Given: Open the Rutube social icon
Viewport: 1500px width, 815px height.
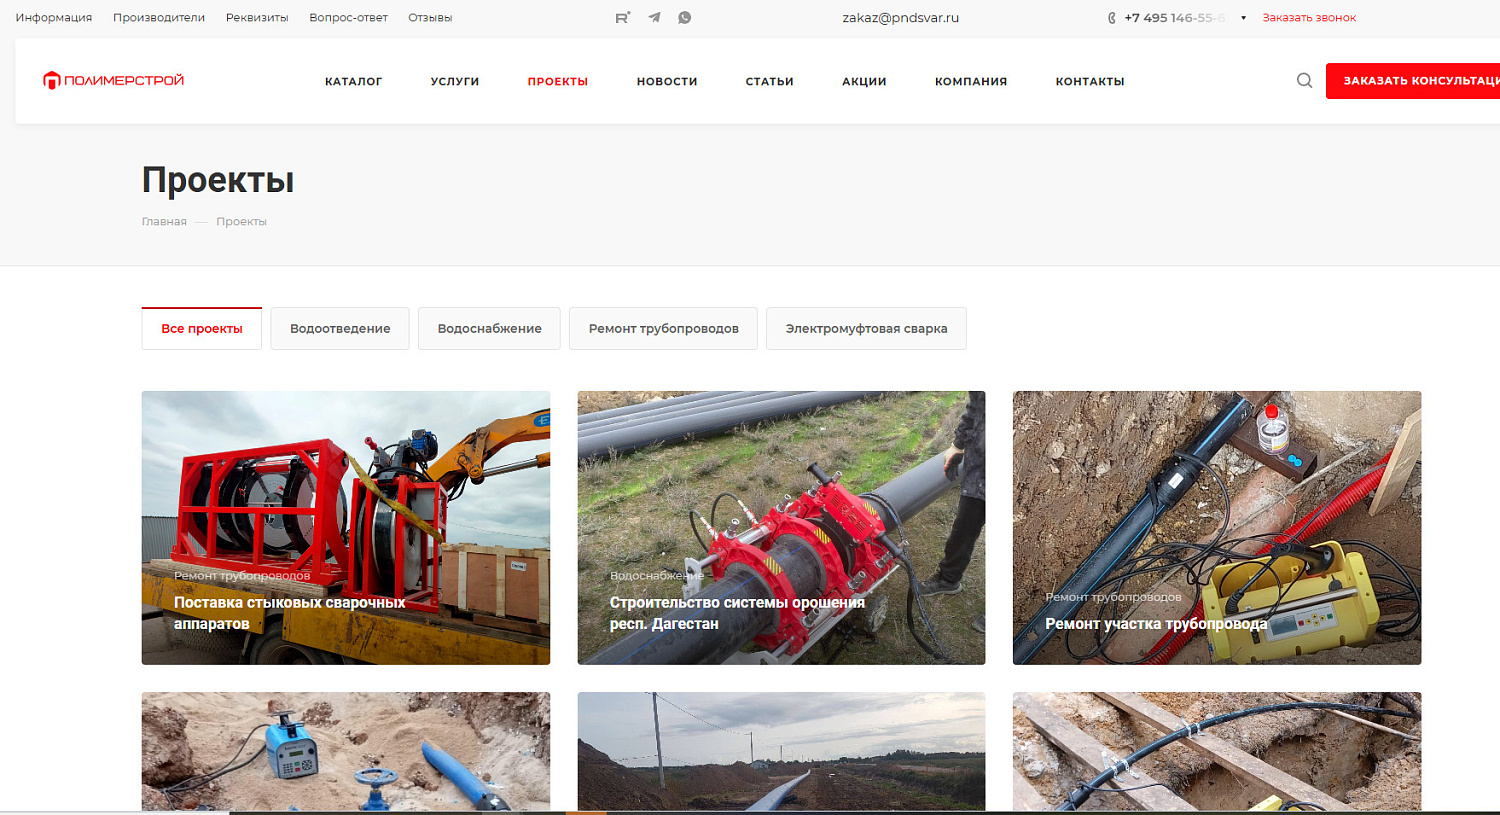Looking at the screenshot, I should click(622, 18).
